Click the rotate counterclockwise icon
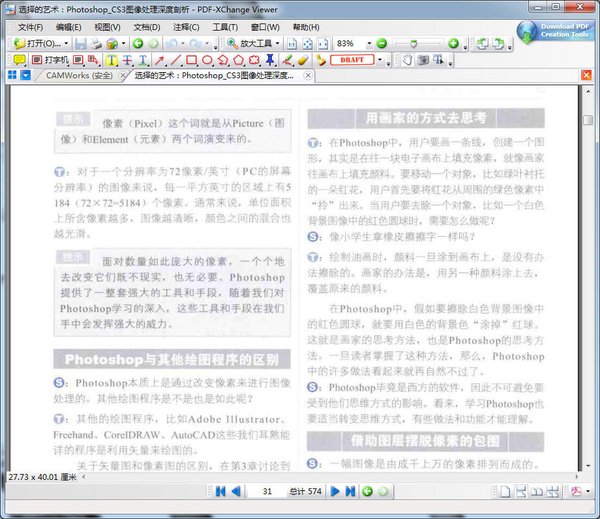The image size is (600, 519). [482, 43]
